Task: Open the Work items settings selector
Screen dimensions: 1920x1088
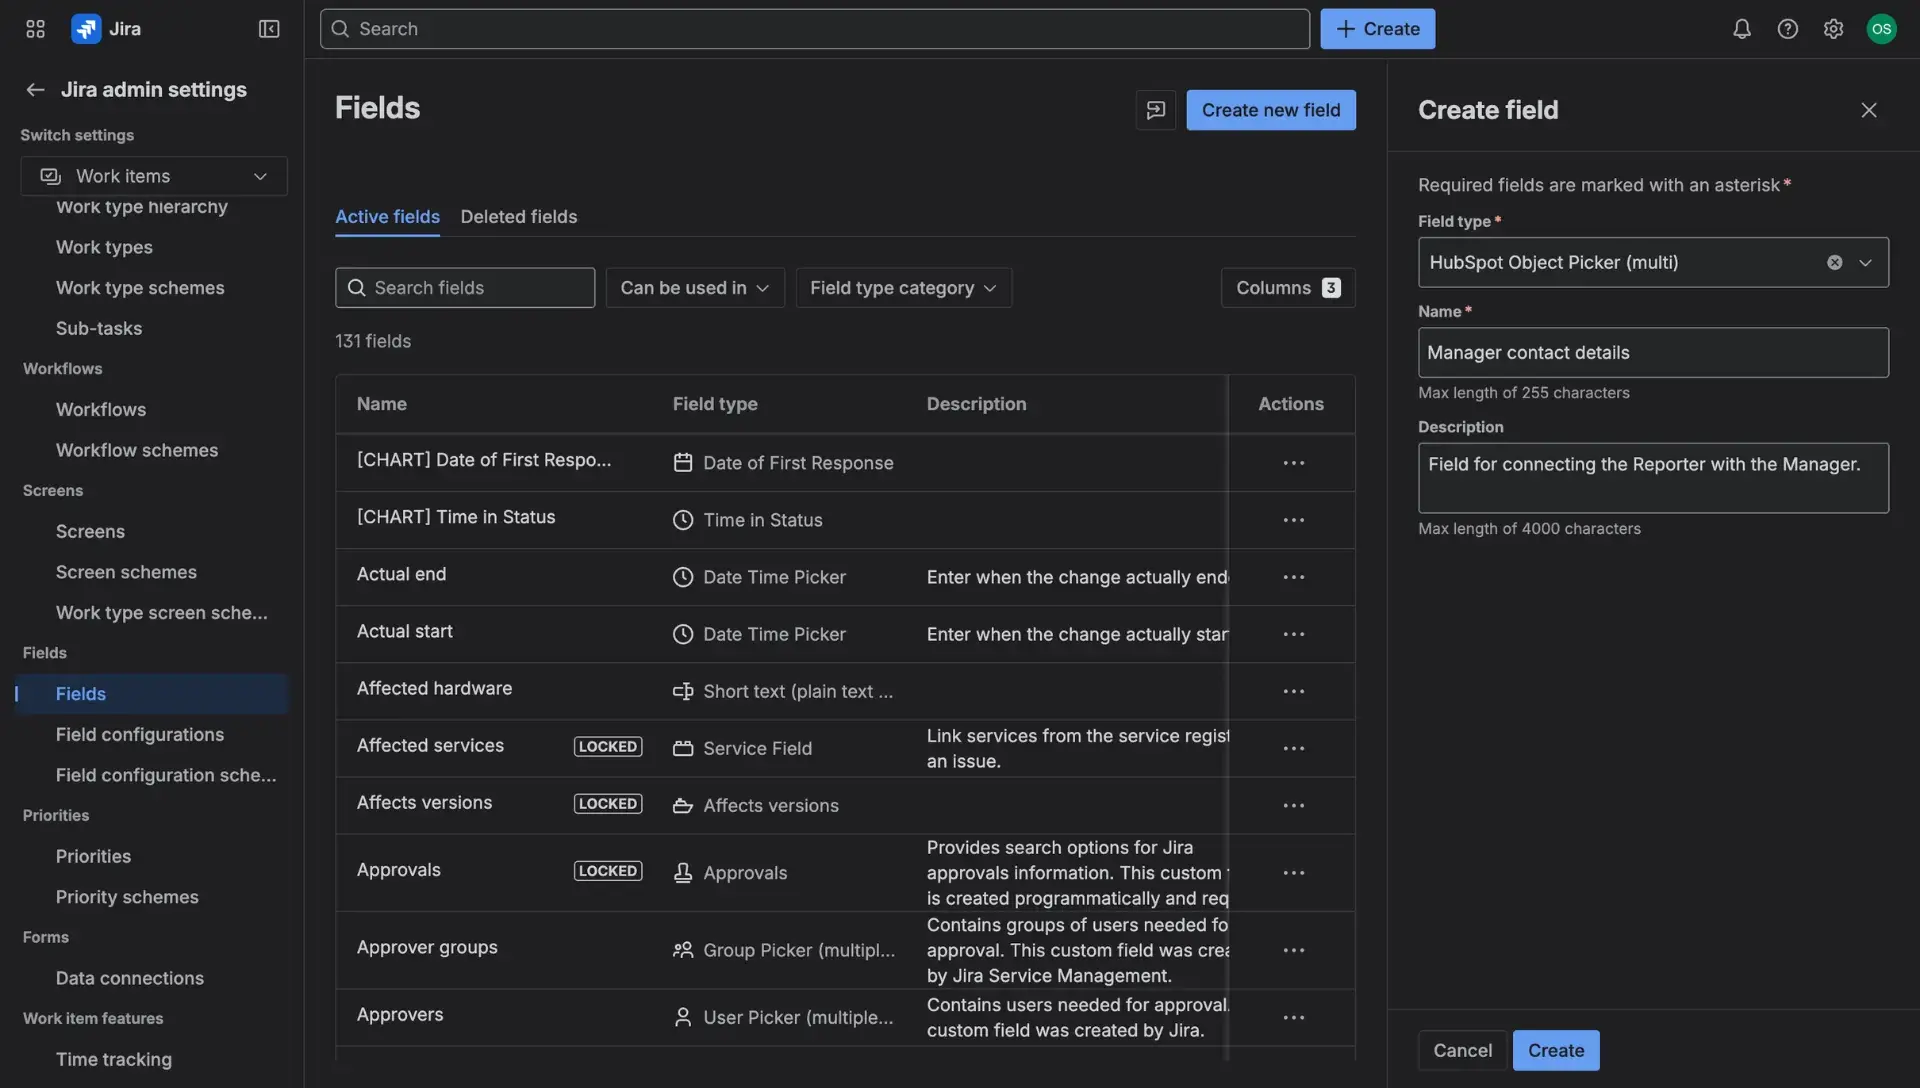Action: tap(153, 176)
